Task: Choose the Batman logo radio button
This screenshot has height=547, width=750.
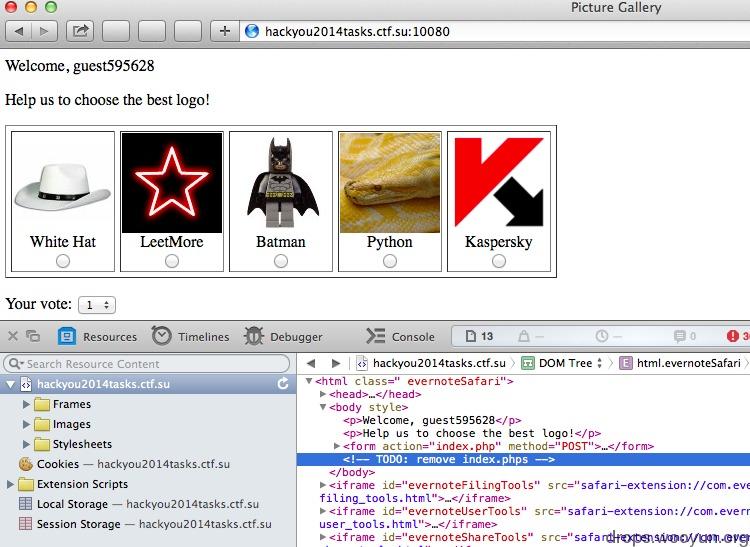Action: (281, 261)
